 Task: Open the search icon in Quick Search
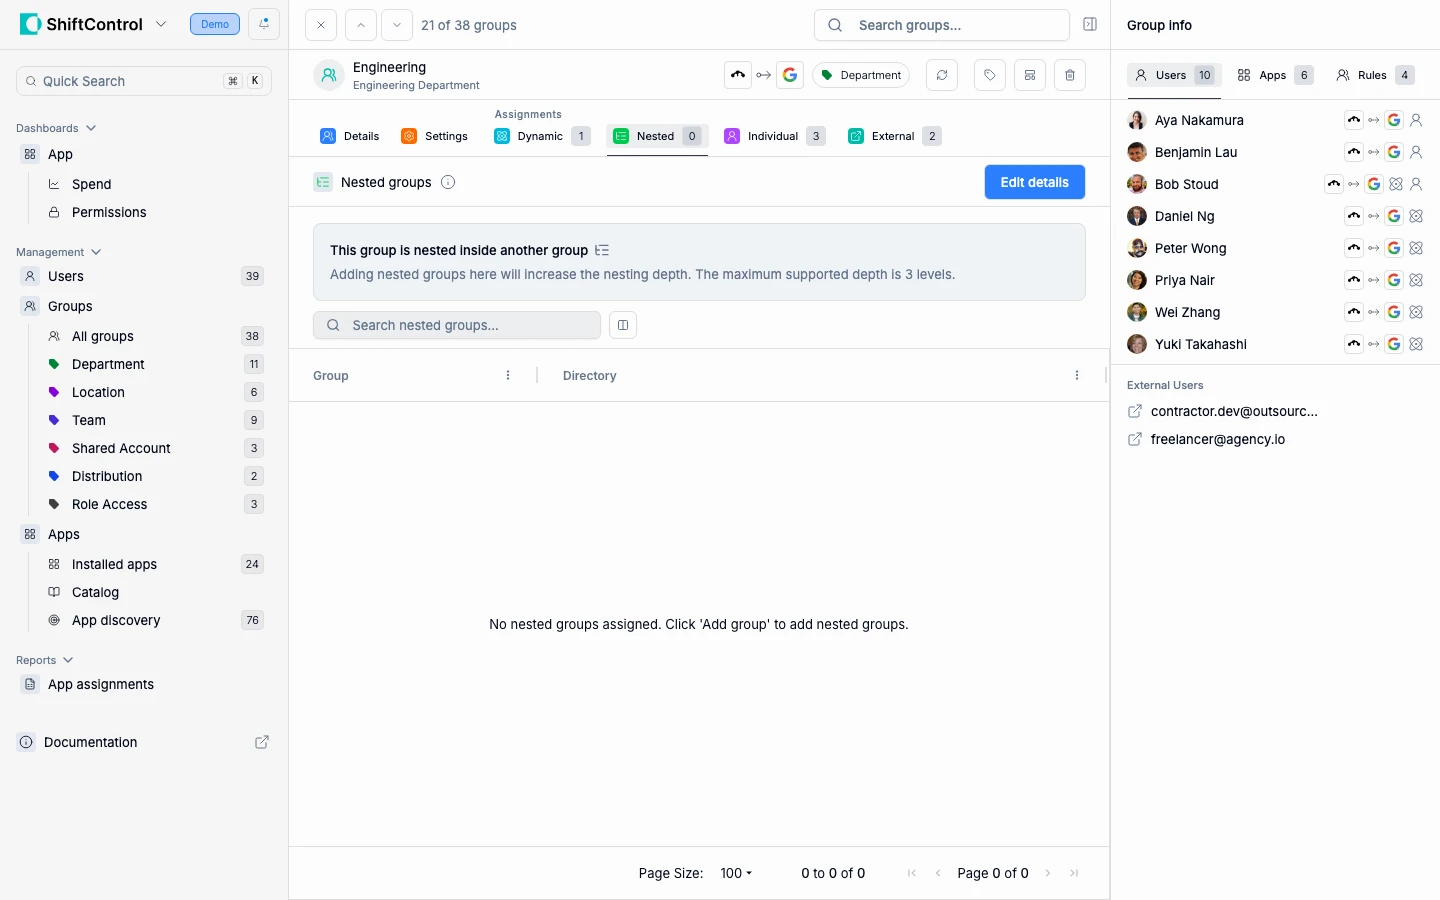point(32,81)
